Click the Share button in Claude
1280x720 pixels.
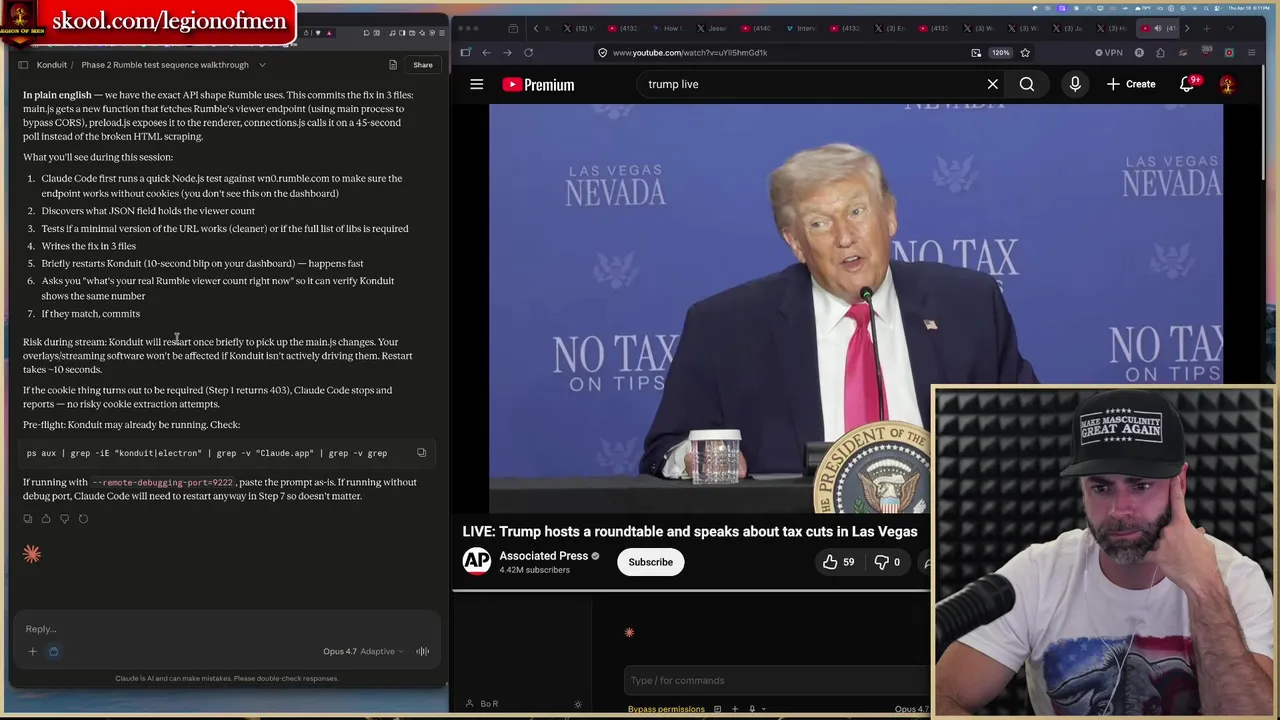pyautogui.click(x=423, y=65)
